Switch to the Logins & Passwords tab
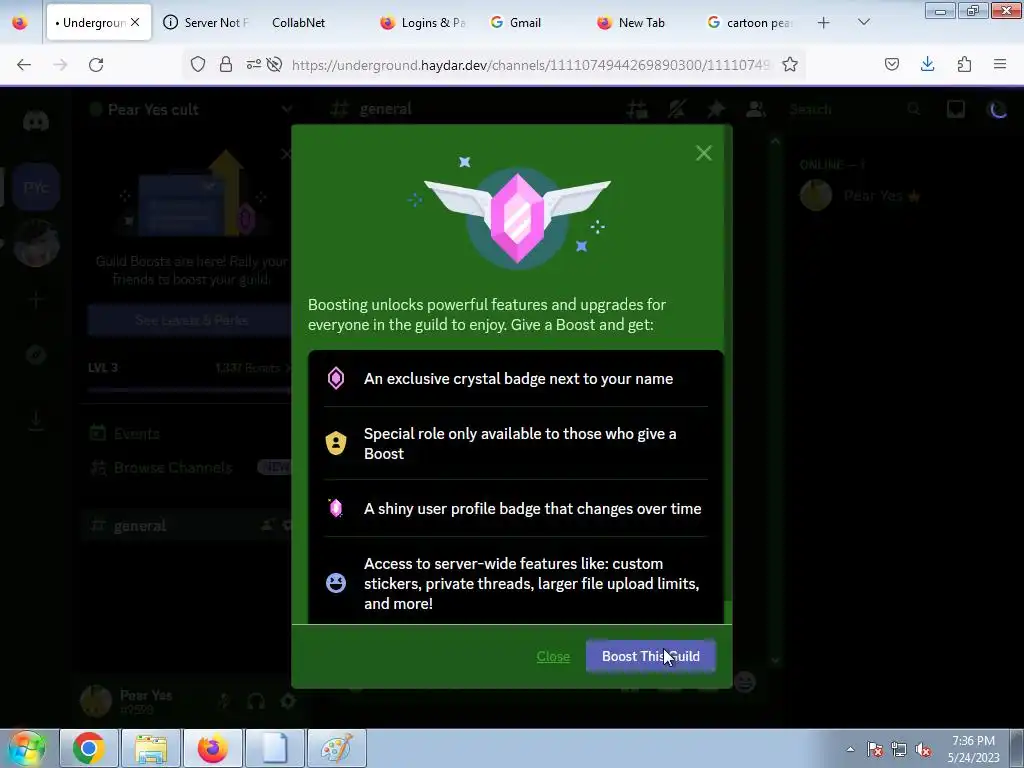Screen dimensions: 1024x768 [424, 23]
